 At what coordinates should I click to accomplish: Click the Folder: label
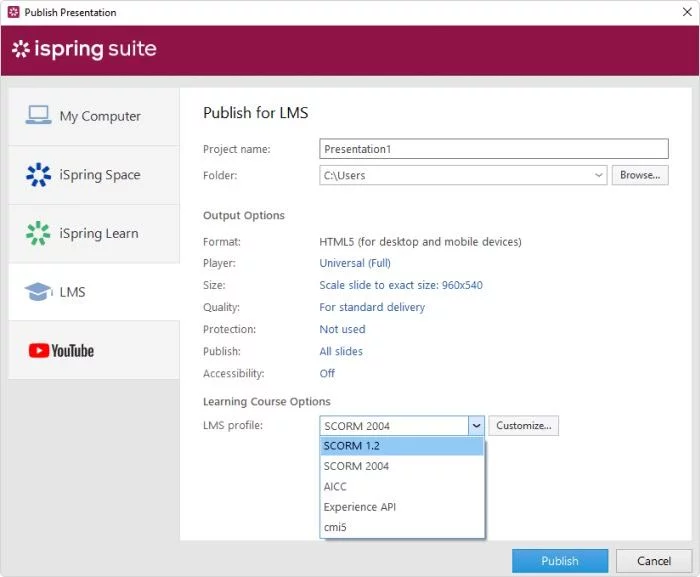pos(220,176)
